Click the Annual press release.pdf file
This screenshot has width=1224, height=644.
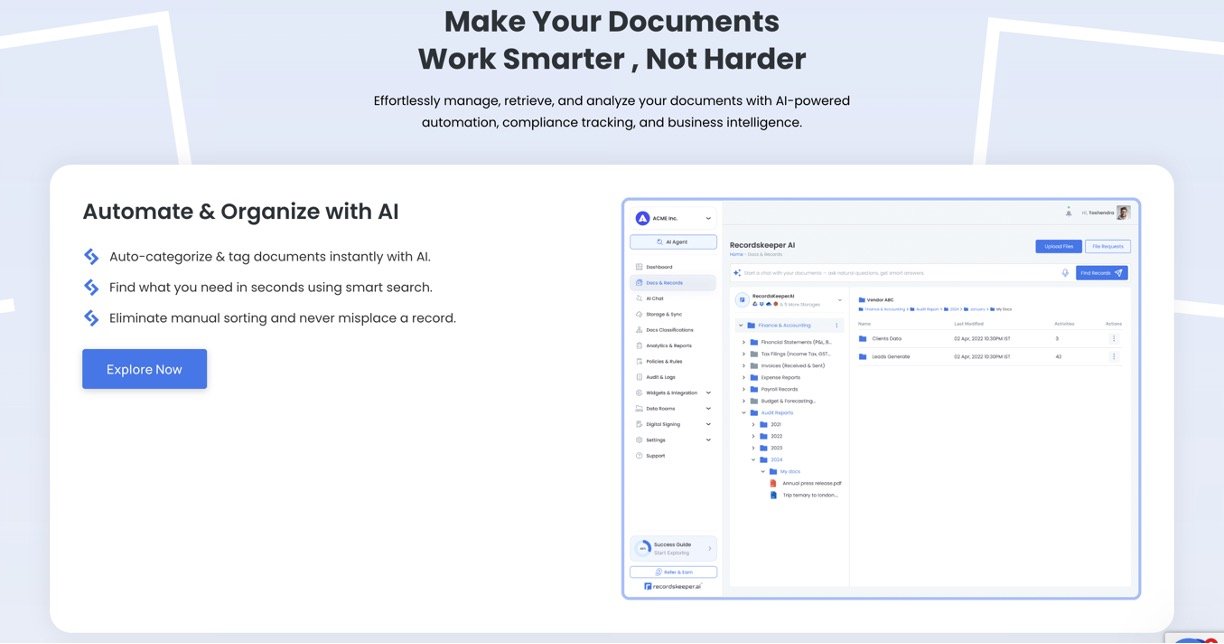pos(811,483)
